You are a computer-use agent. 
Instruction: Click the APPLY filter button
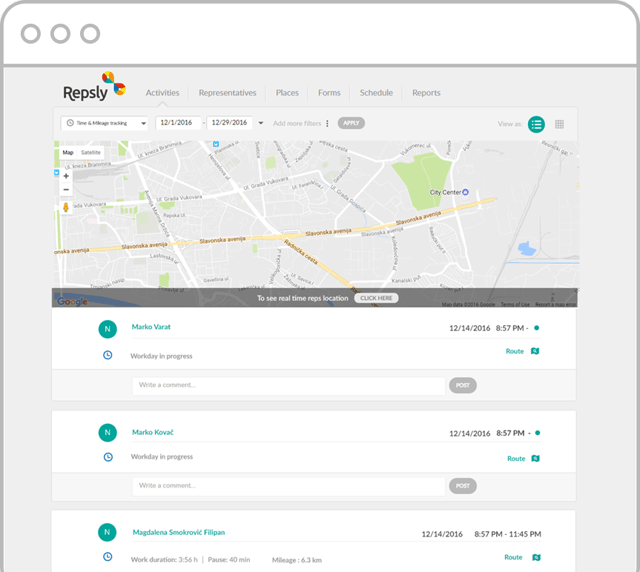coord(351,123)
